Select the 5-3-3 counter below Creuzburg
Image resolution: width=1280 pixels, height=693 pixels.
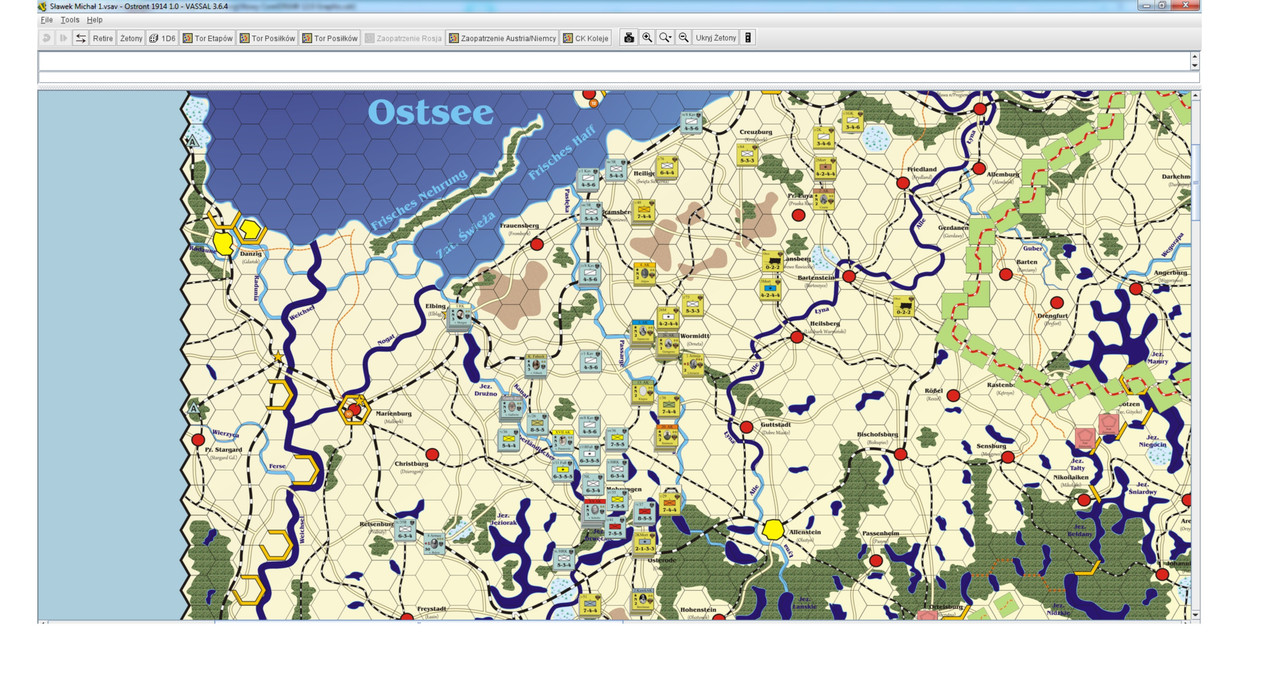click(x=747, y=155)
